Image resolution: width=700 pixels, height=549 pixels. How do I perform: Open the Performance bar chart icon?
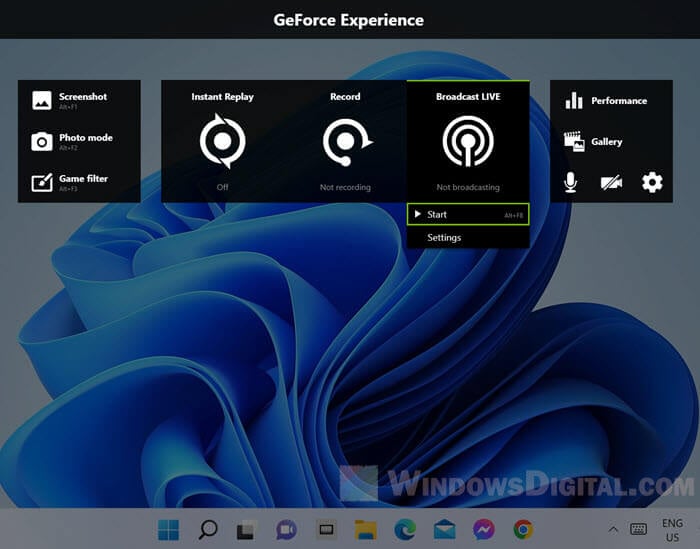574,101
